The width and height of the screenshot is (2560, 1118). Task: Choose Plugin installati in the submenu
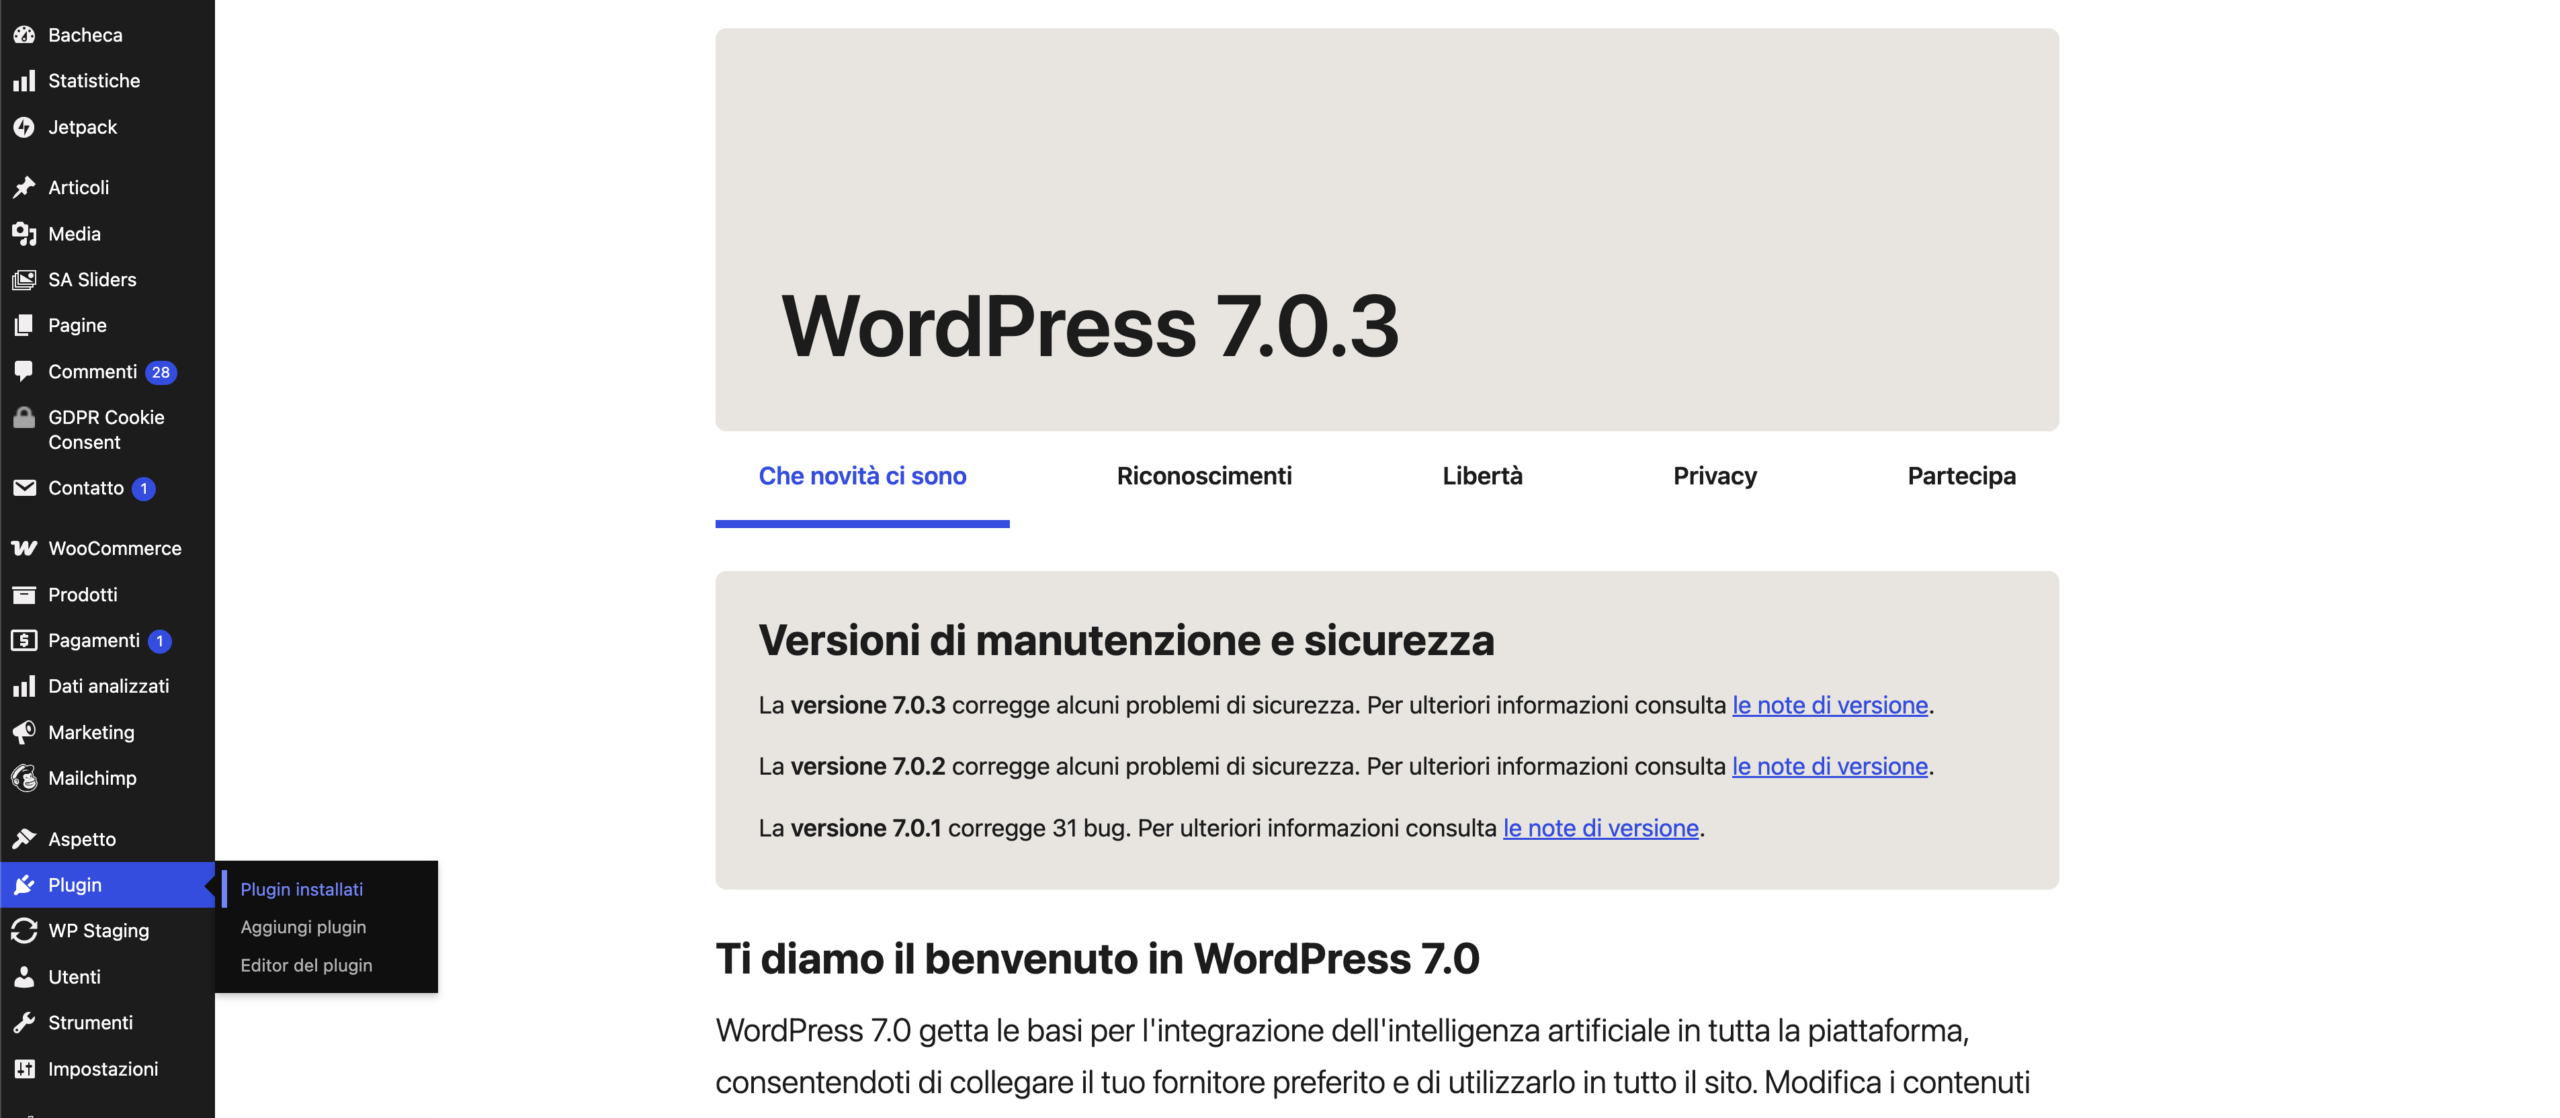(302, 889)
